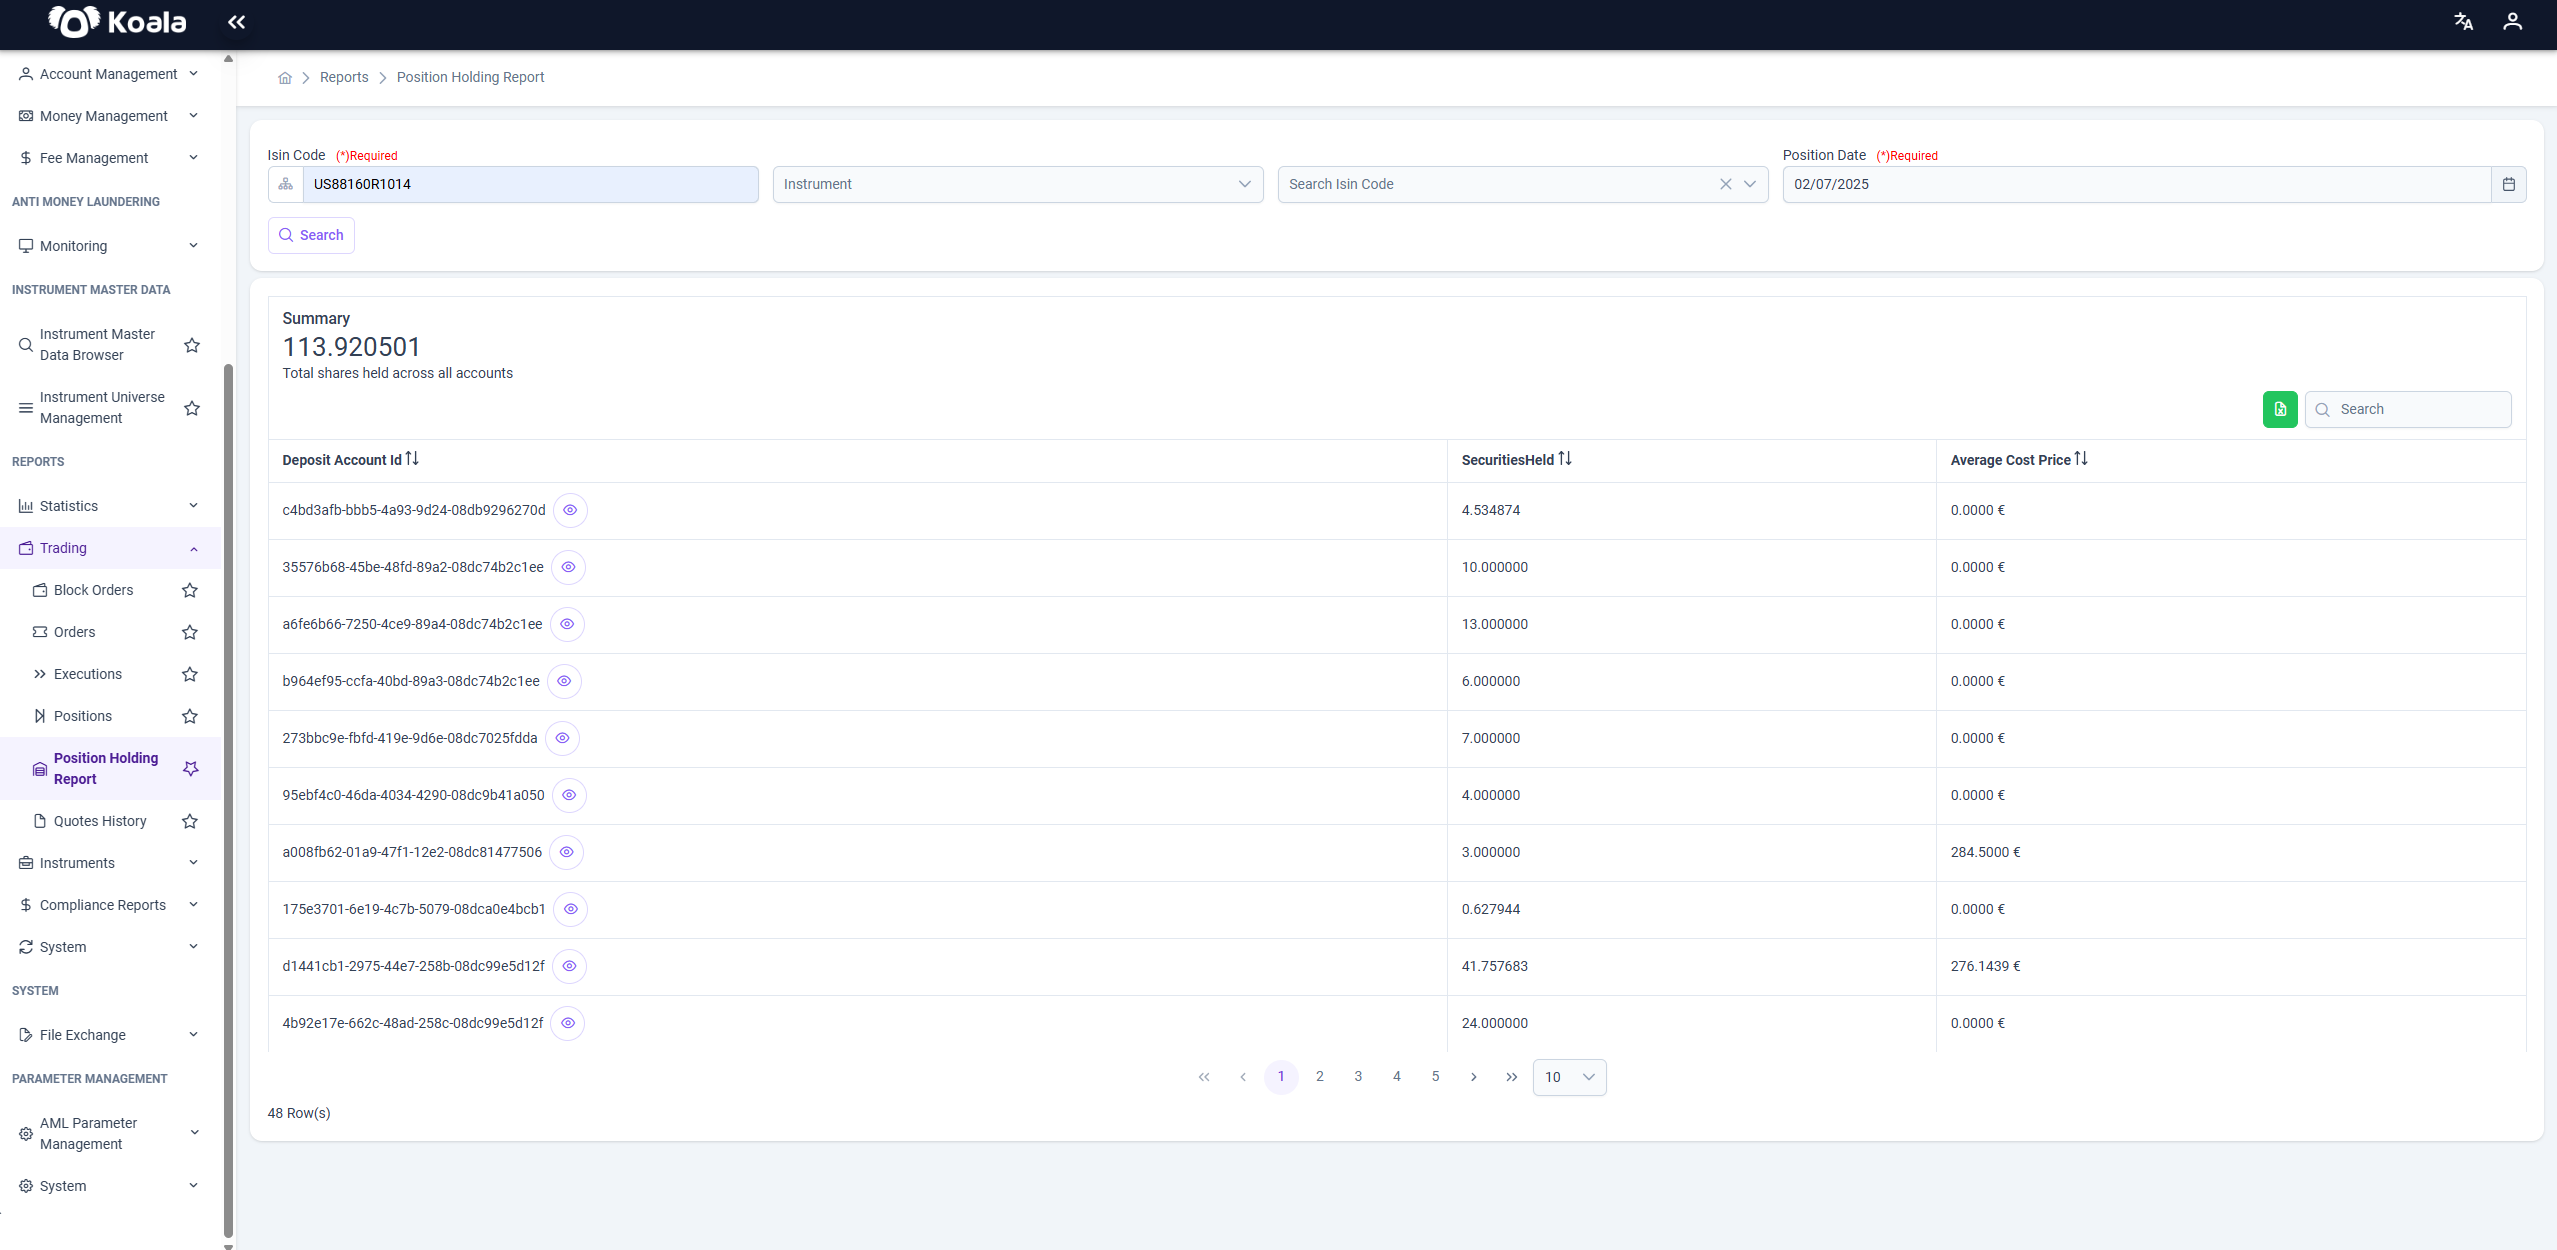Star the Block Orders menu item
Viewport: 2557px width, 1250px height.
coord(190,591)
